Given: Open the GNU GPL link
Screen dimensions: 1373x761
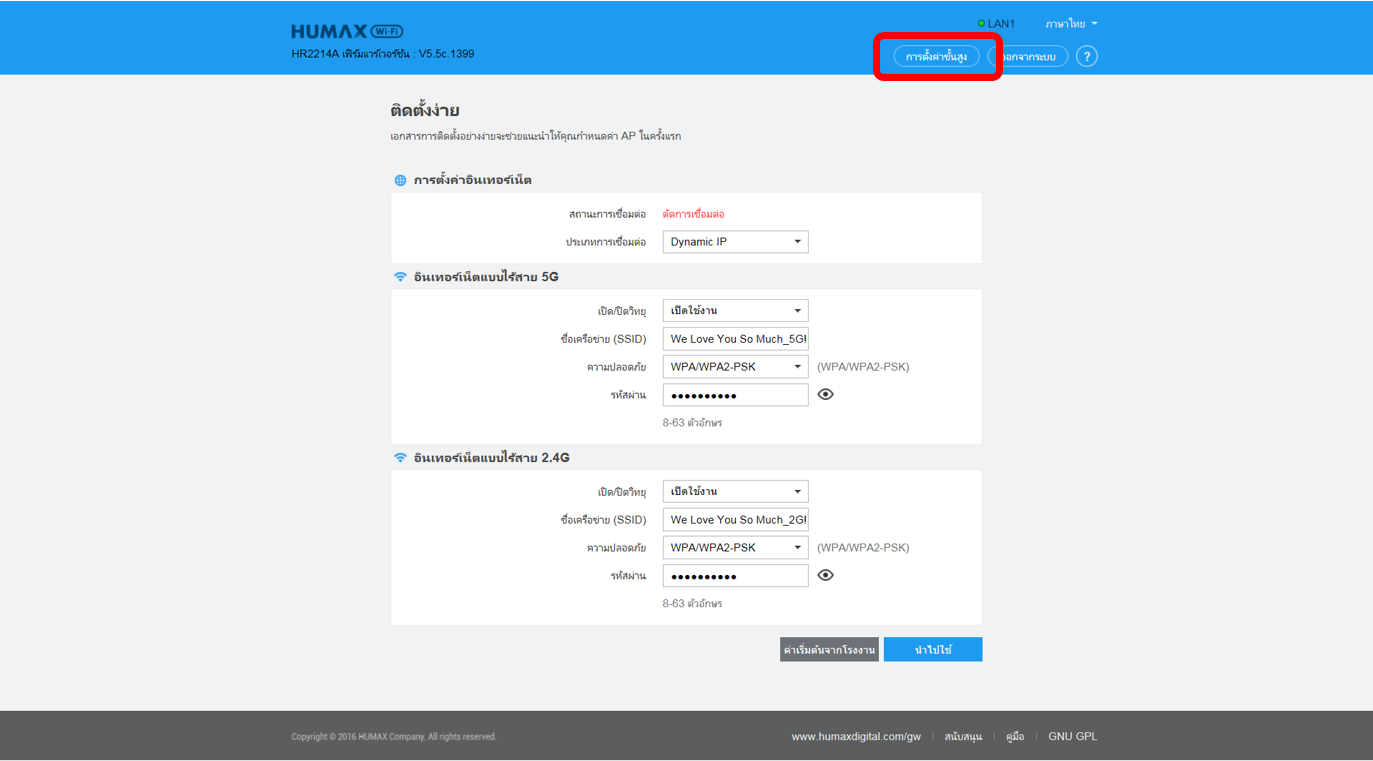Looking at the screenshot, I should coord(1072,737).
